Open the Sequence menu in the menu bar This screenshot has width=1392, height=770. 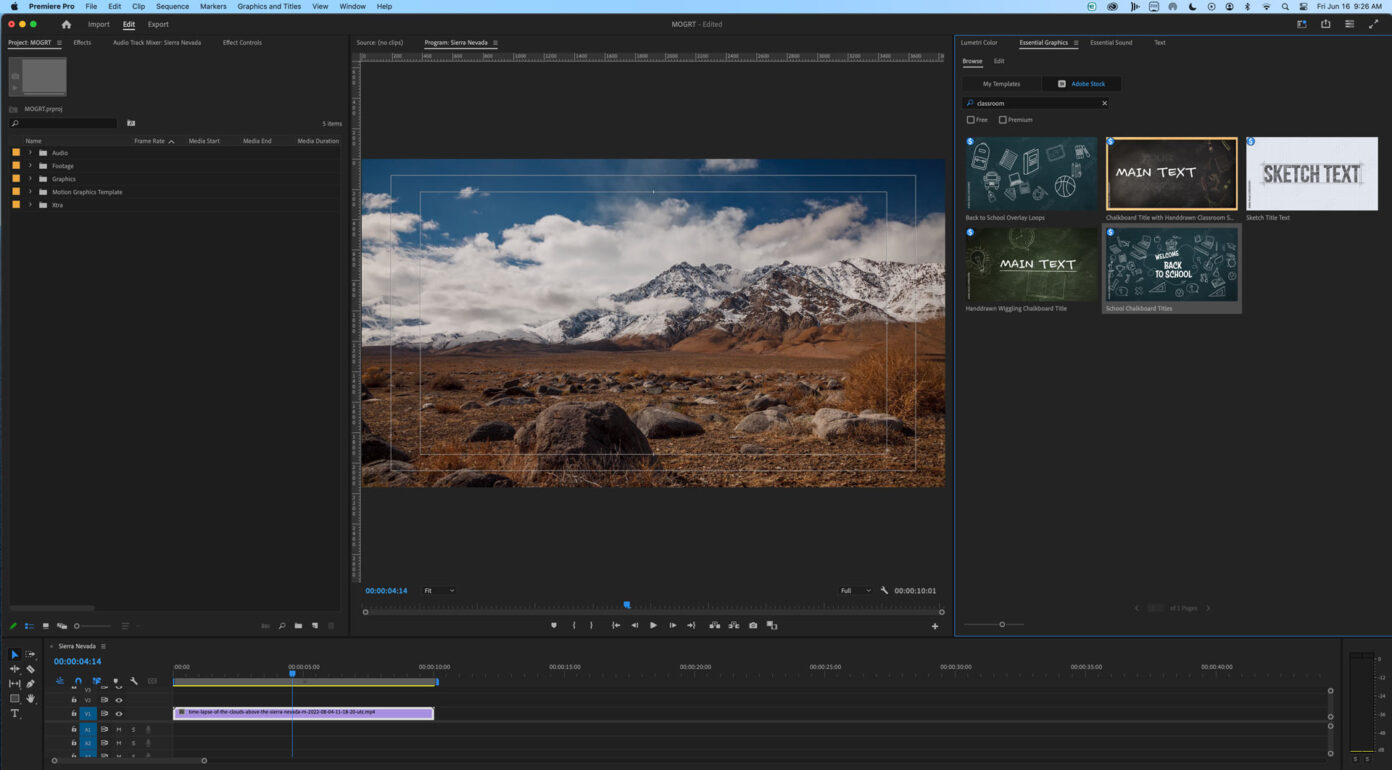171,6
